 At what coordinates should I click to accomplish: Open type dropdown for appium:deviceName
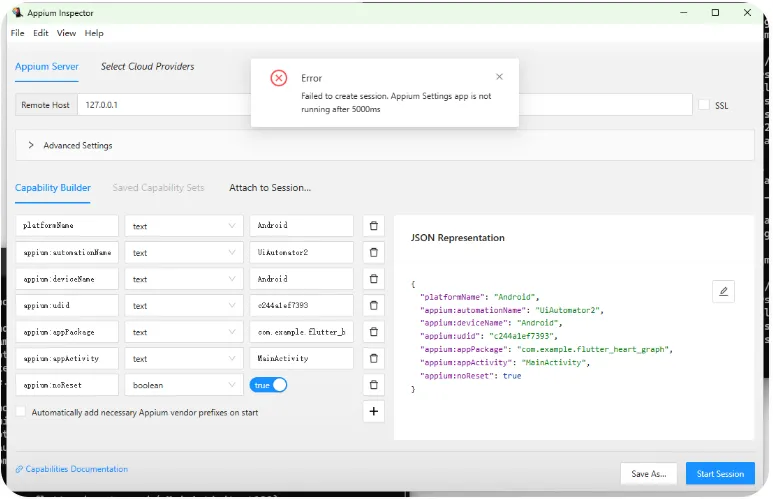click(183, 279)
